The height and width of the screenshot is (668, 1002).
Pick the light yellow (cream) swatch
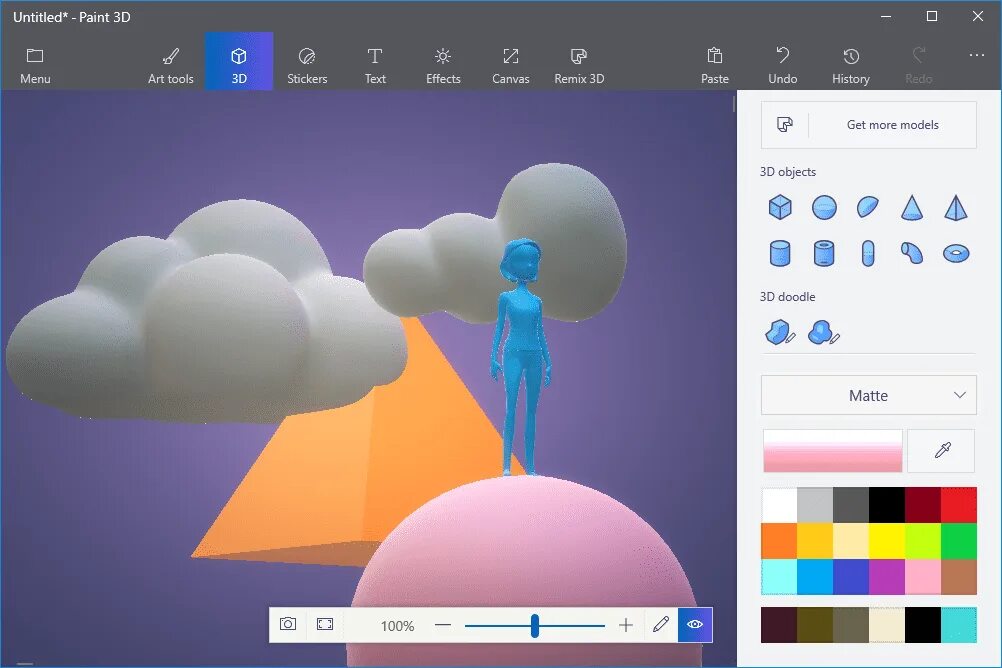tap(851, 541)
